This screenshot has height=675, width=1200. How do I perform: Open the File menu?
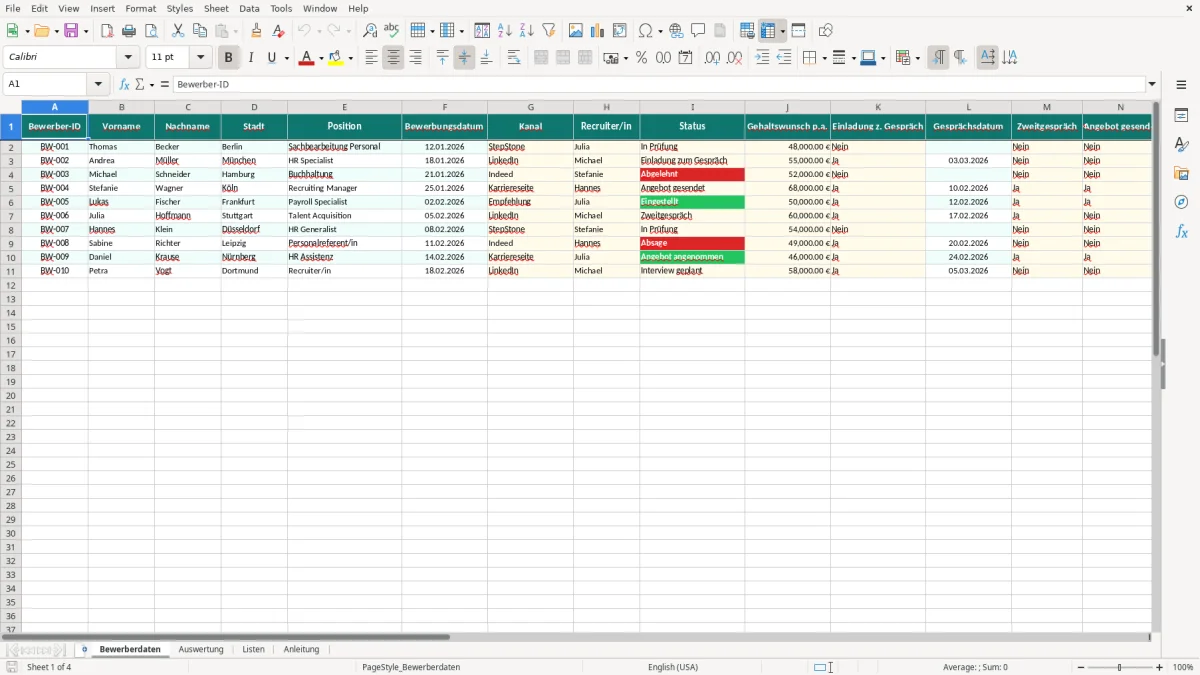13,8
